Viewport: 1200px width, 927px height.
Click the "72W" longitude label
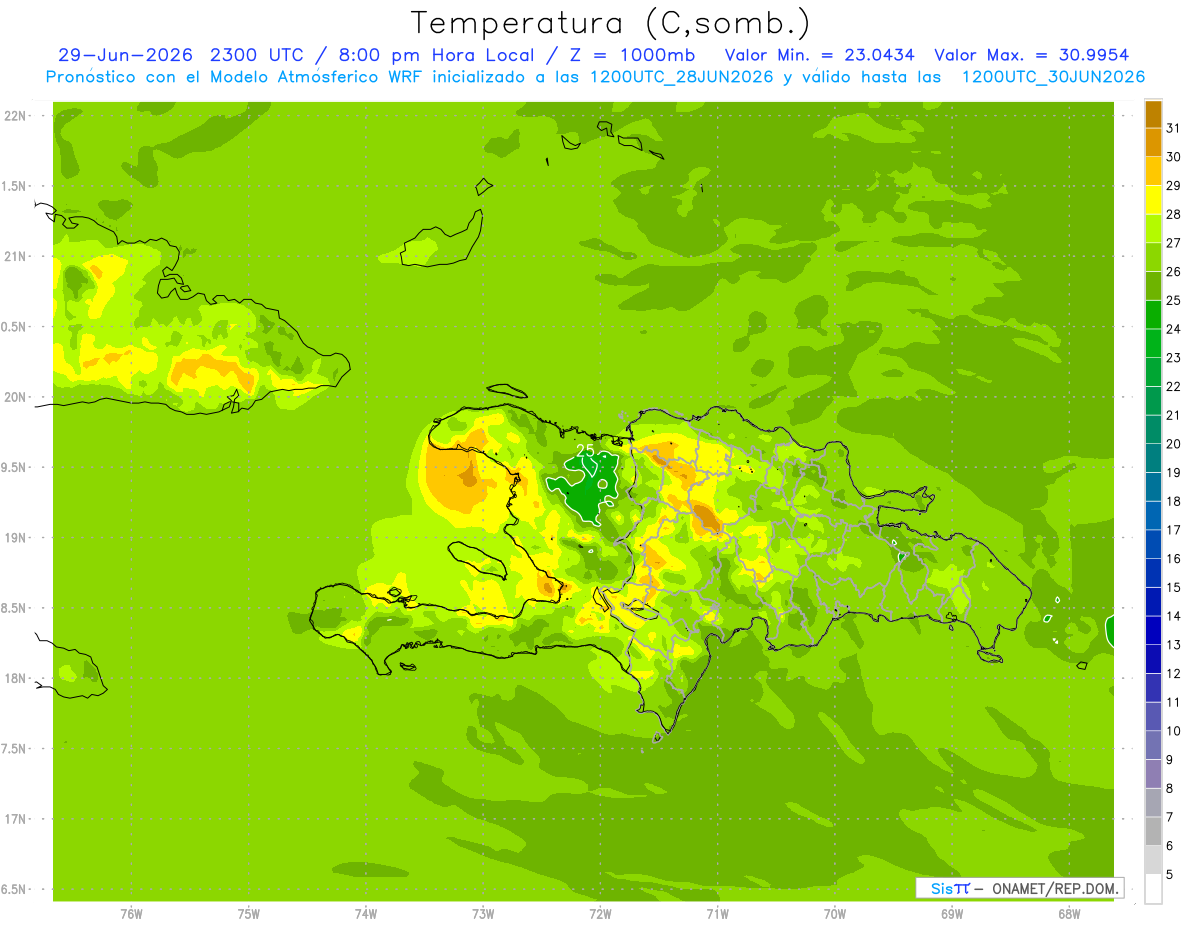point(600,914)
